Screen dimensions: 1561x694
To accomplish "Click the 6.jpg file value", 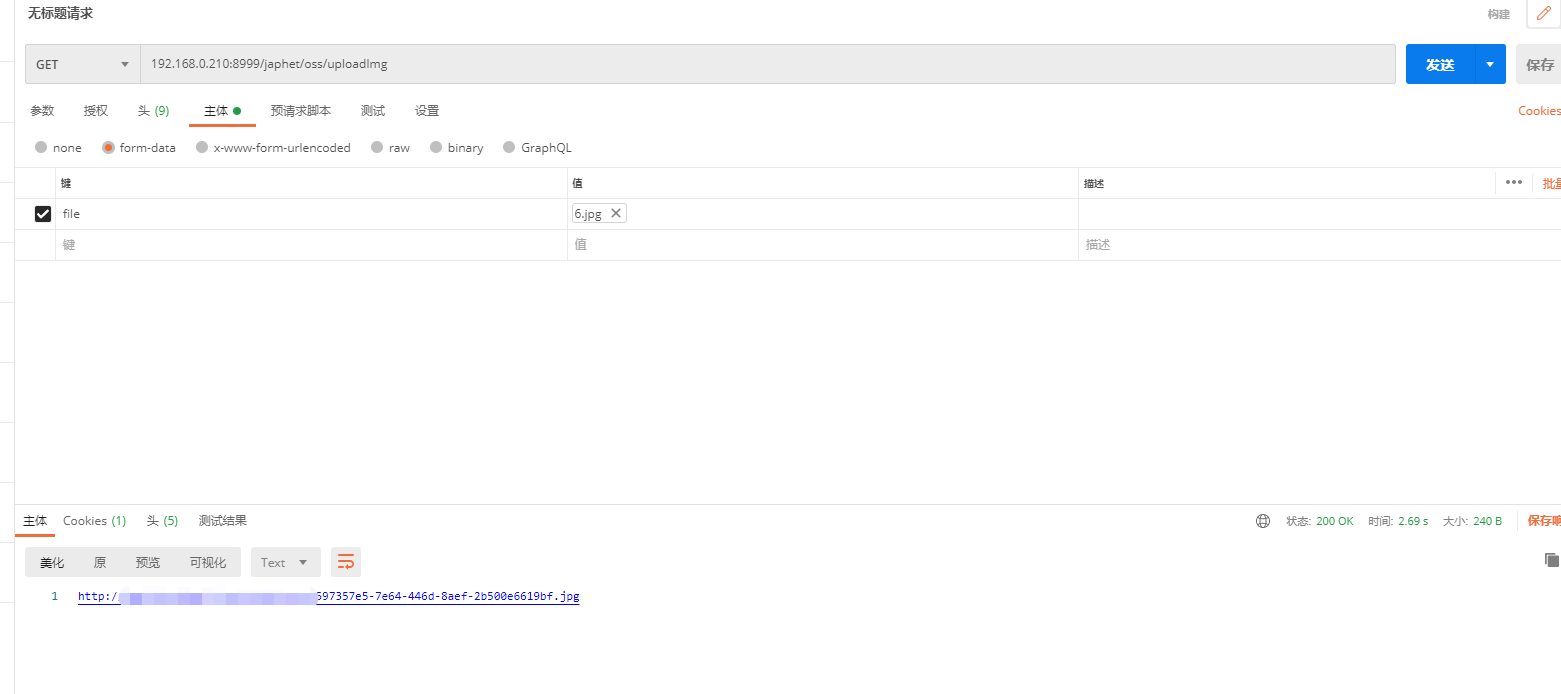I will point(588,213).
